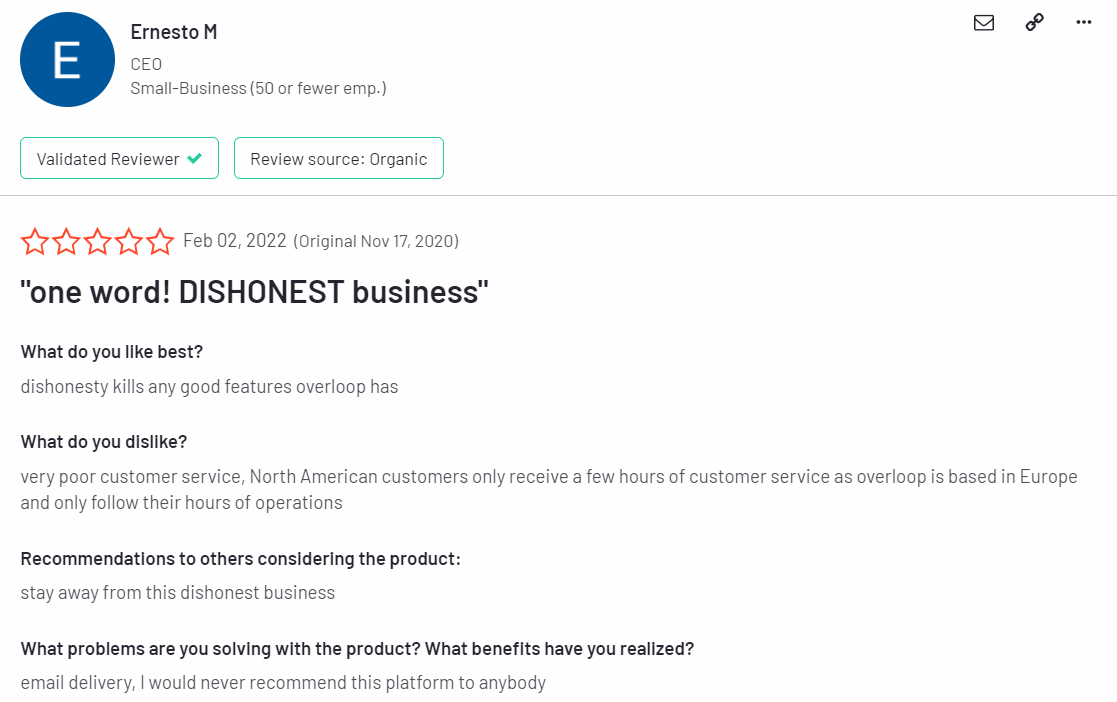This screenshot has width=1117, height=702.
Task: Open Ernesto M's reviewer profile name
Action: tap(174, 32)
